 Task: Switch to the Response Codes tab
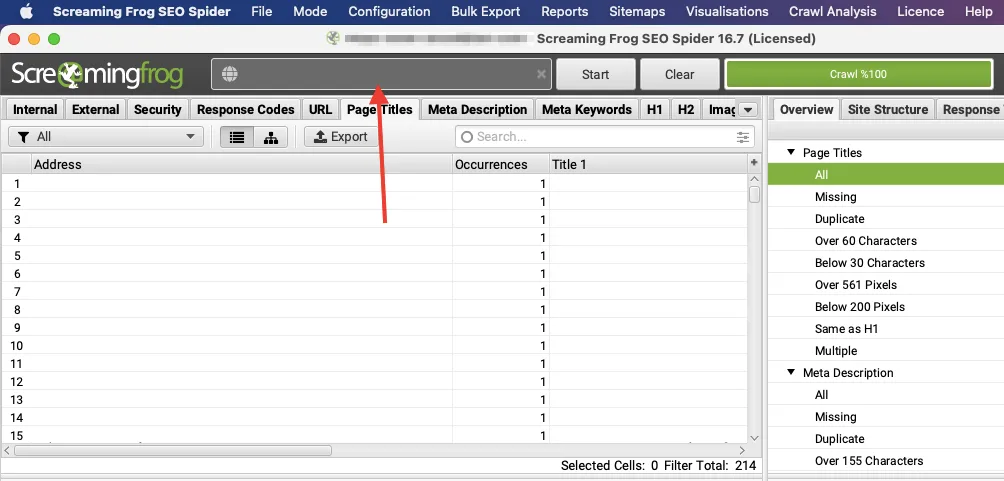coord(245,110)
